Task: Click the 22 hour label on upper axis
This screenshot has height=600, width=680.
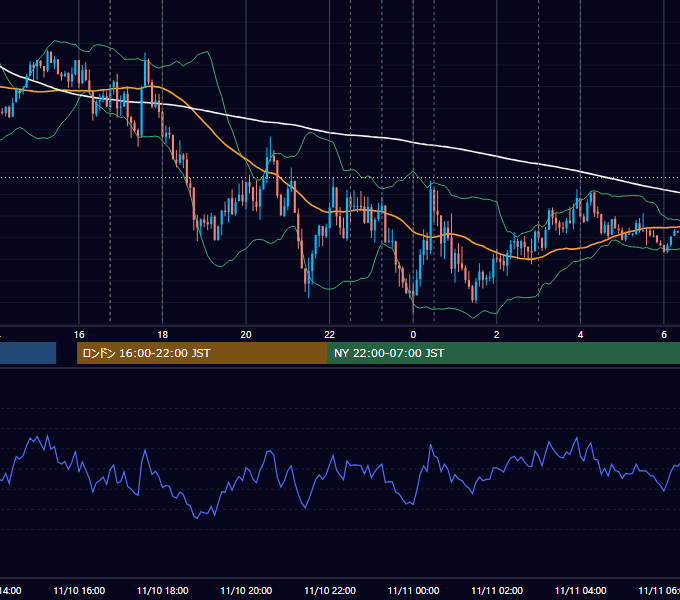Action: click(x=330, y=334)
